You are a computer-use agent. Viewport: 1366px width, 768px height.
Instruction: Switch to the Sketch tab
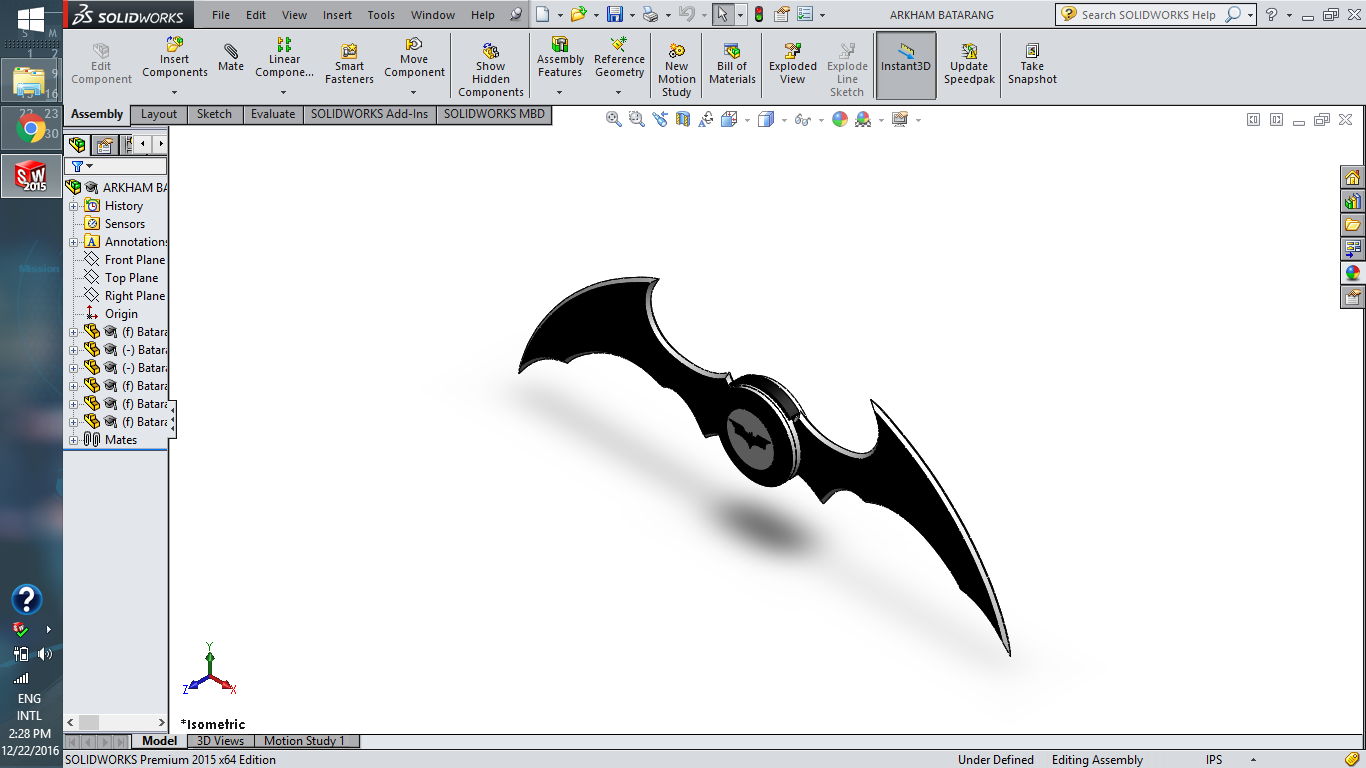click(x=214, y=114)
